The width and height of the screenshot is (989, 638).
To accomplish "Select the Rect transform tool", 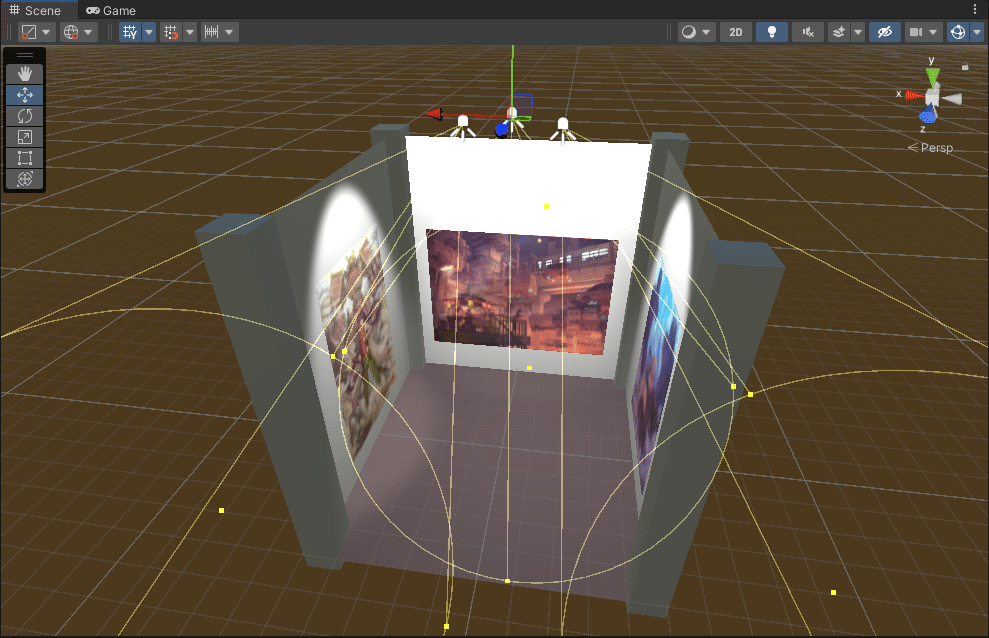I will 25,158.
